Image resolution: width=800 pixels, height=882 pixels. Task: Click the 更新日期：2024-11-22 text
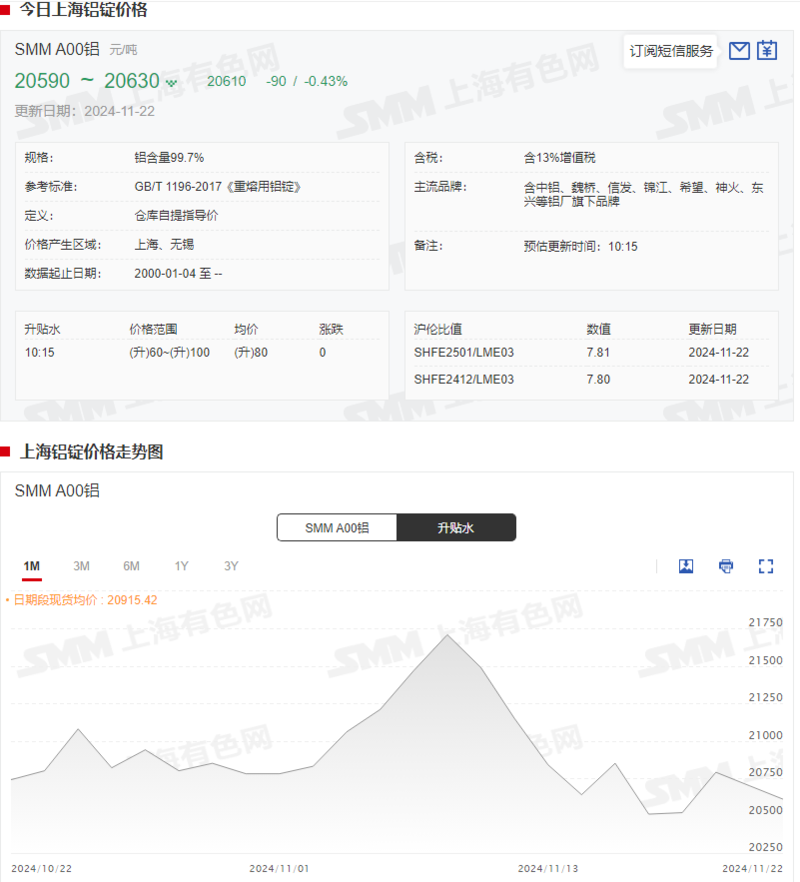pos(84,111)
